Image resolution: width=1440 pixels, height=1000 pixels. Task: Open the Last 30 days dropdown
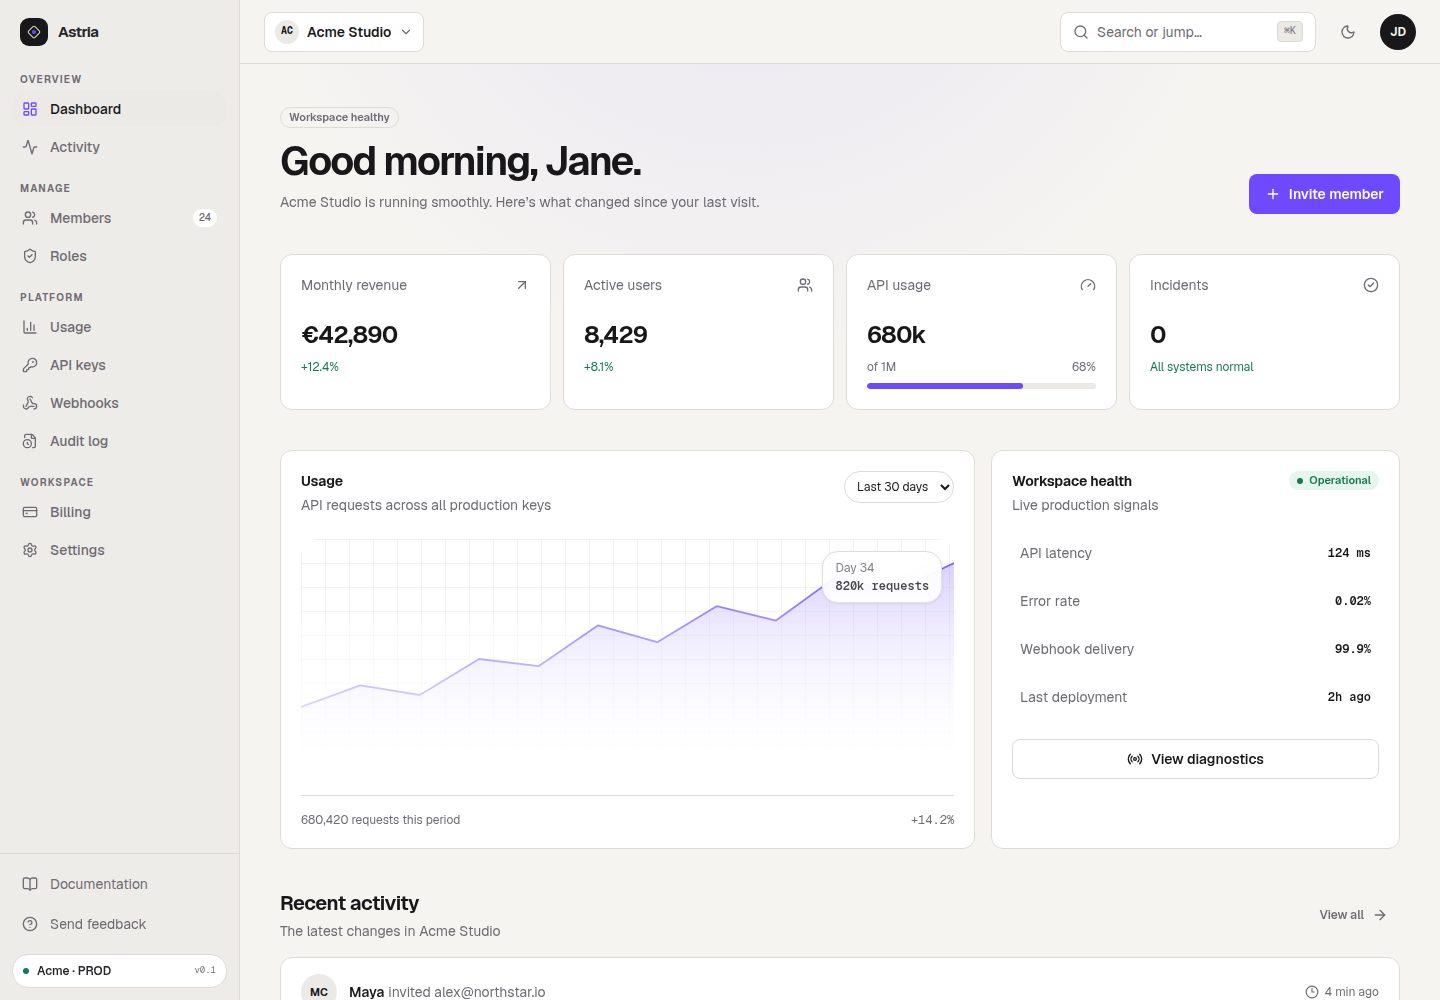899,487
